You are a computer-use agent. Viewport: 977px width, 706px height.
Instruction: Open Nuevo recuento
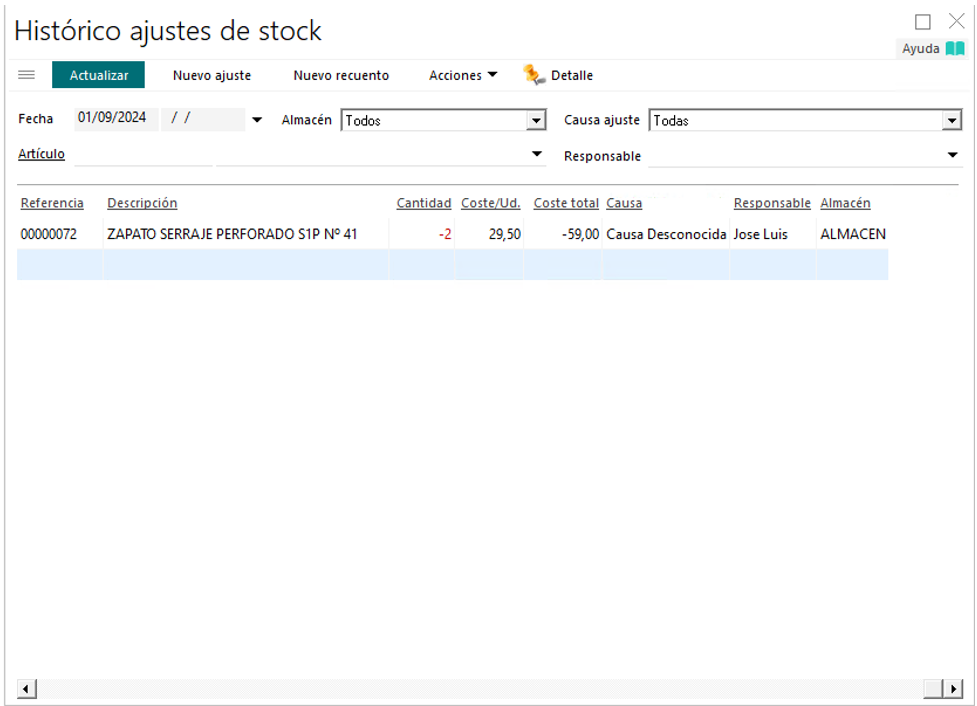(341, 75)
